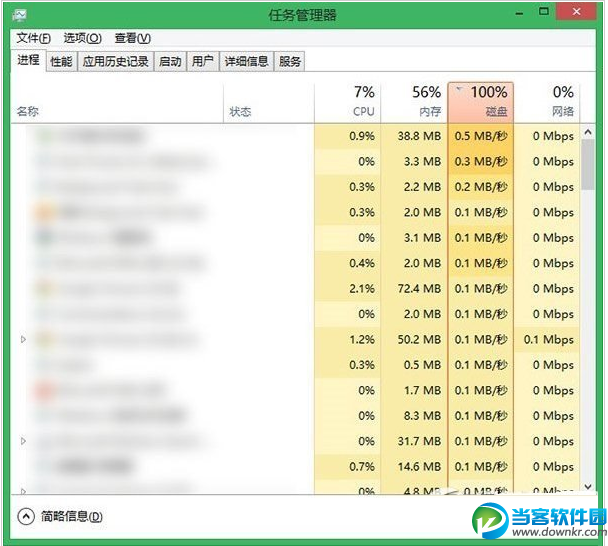The image size is (608, 546).
Task: Select the 14.6 MB memory cell
Action: pos(414,467)
